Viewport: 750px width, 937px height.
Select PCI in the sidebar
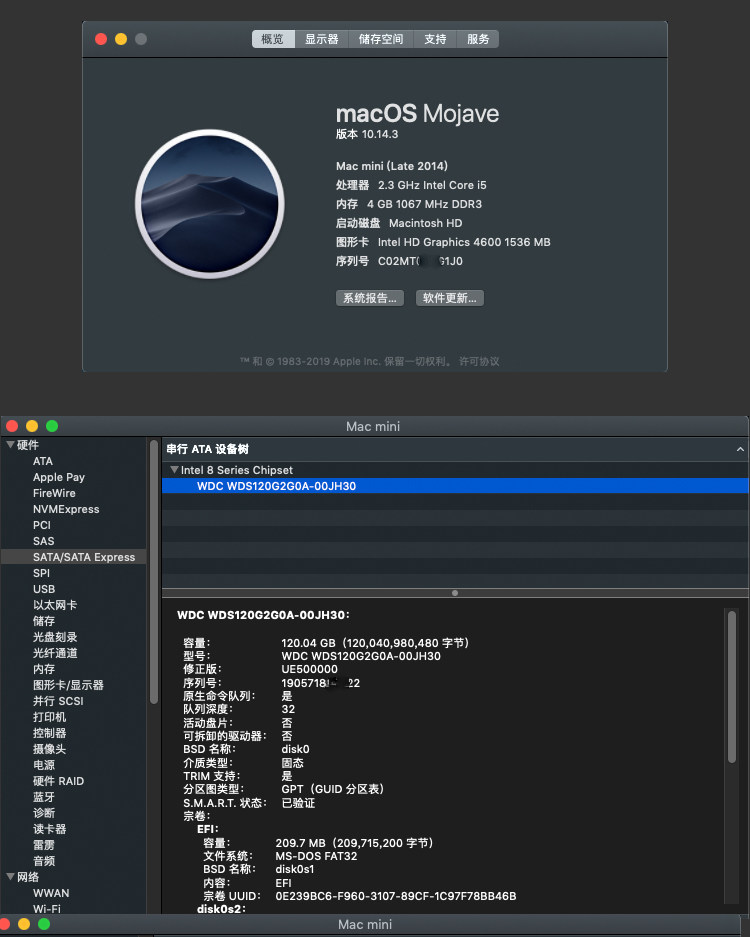(x=42, y=525)
